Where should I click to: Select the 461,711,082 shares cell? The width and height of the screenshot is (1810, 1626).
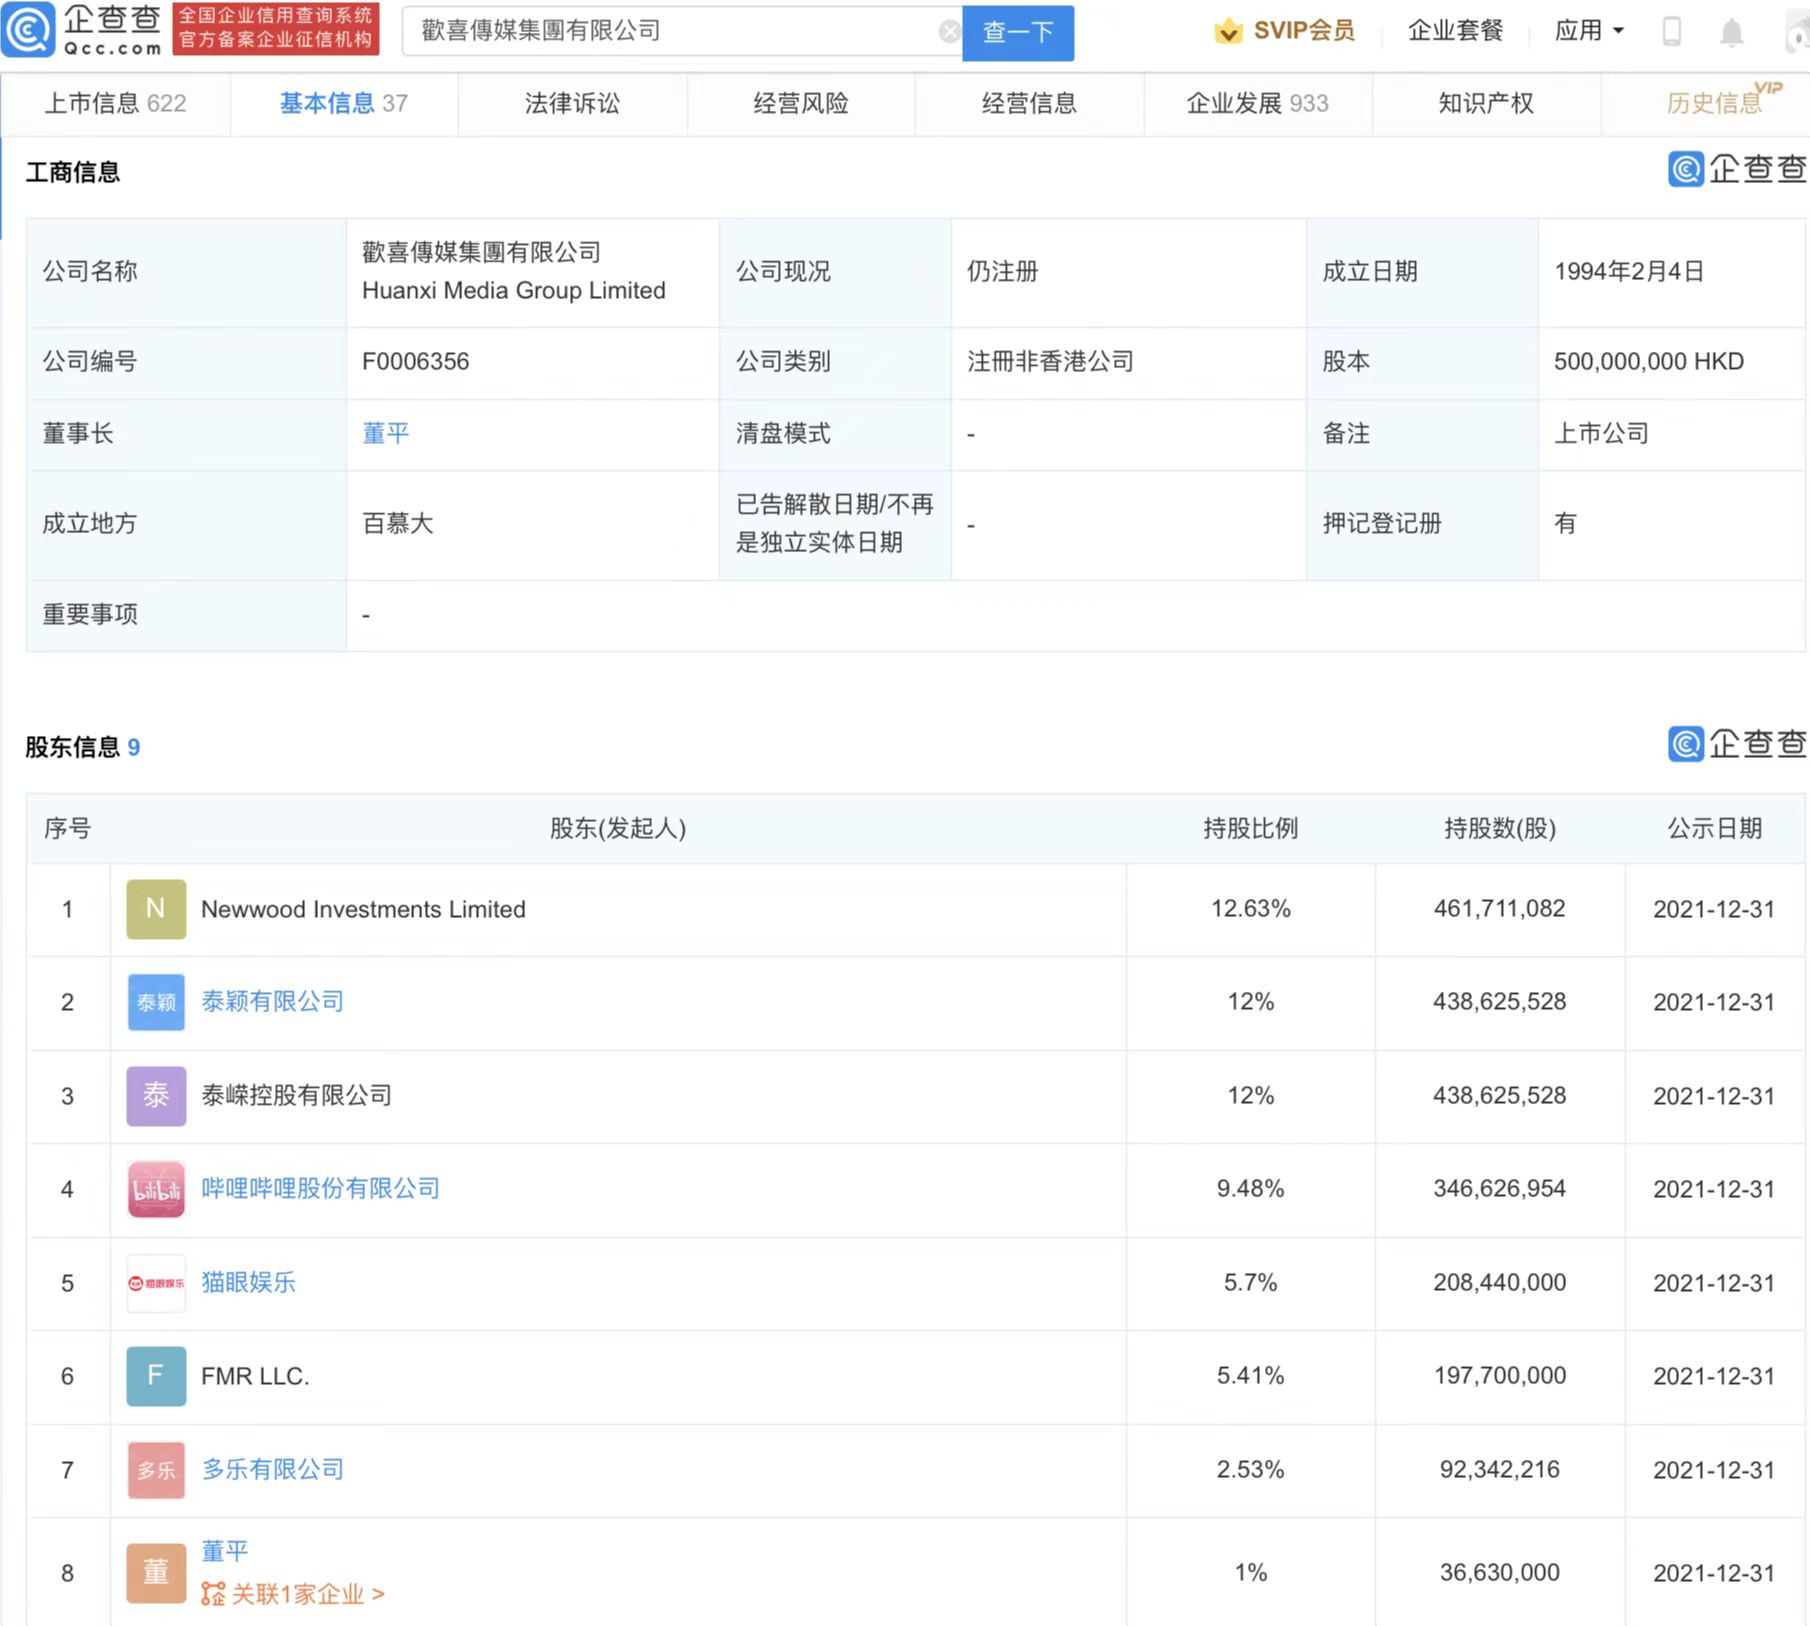tap(1499, 909)
